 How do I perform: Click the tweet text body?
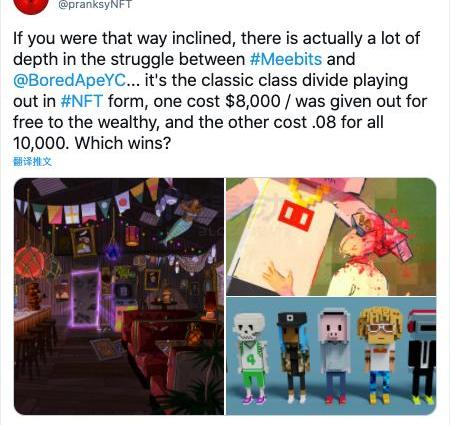click(x=220, y=91)
